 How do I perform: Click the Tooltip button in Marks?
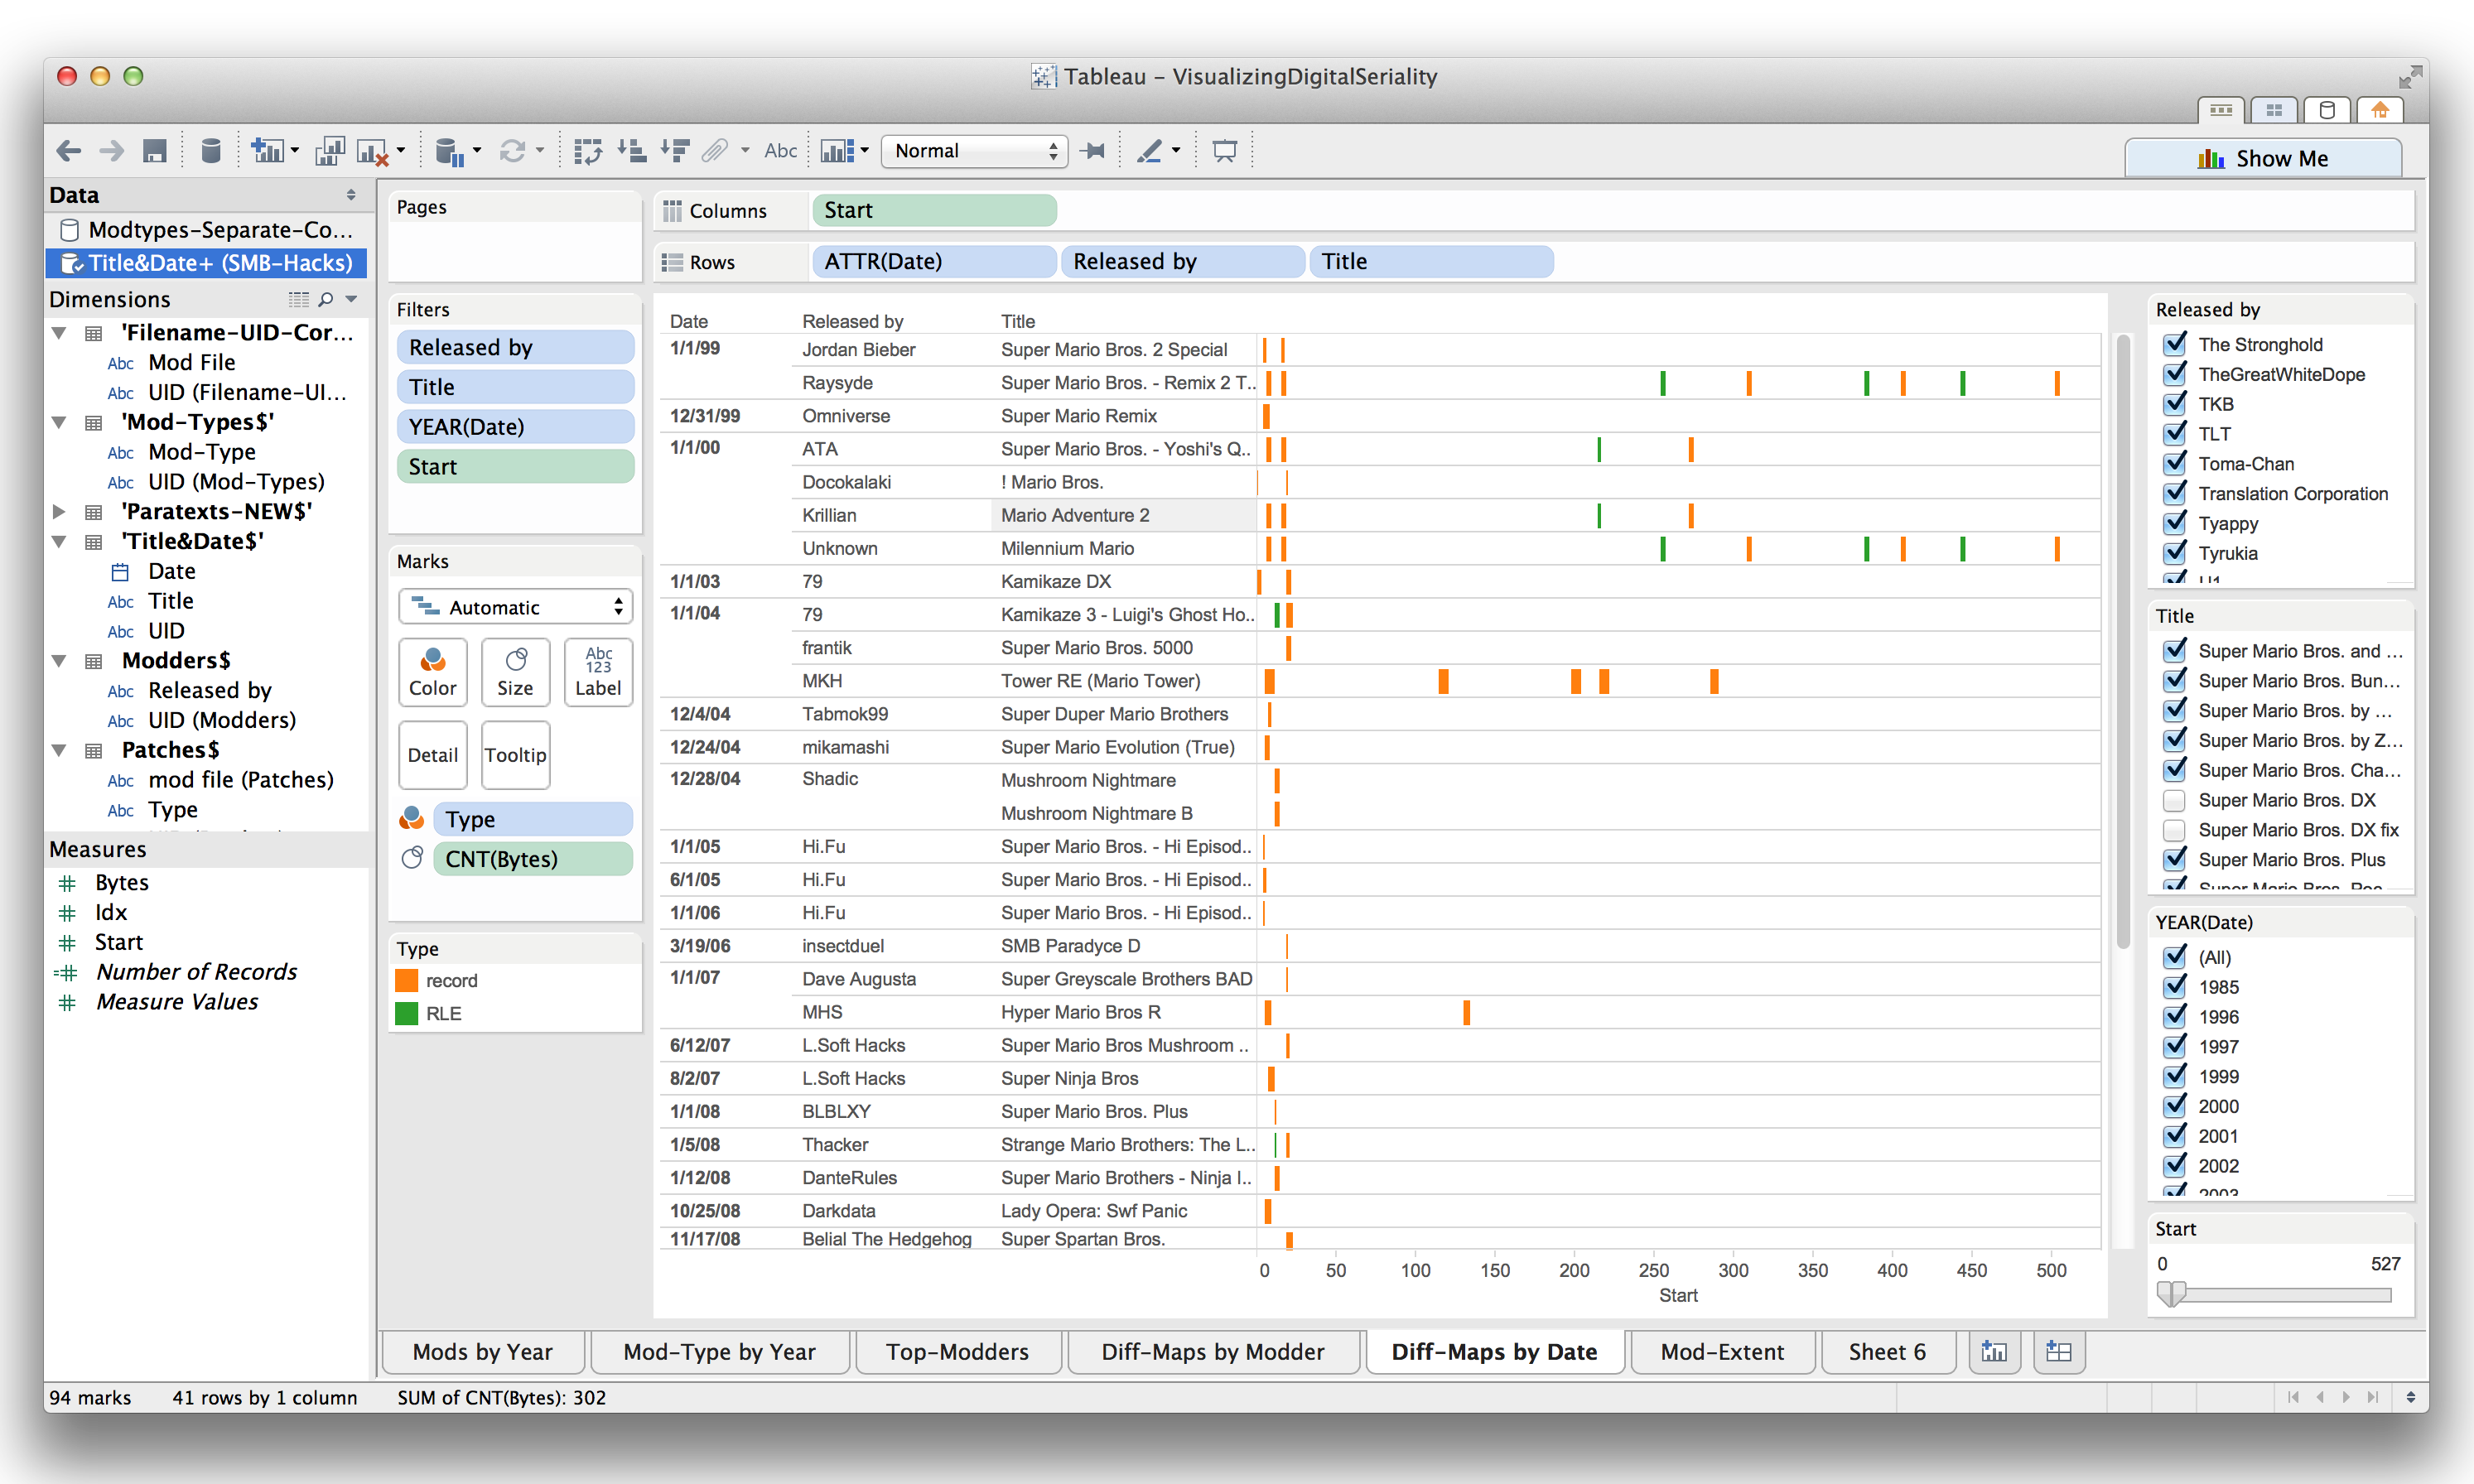[515, 755]
